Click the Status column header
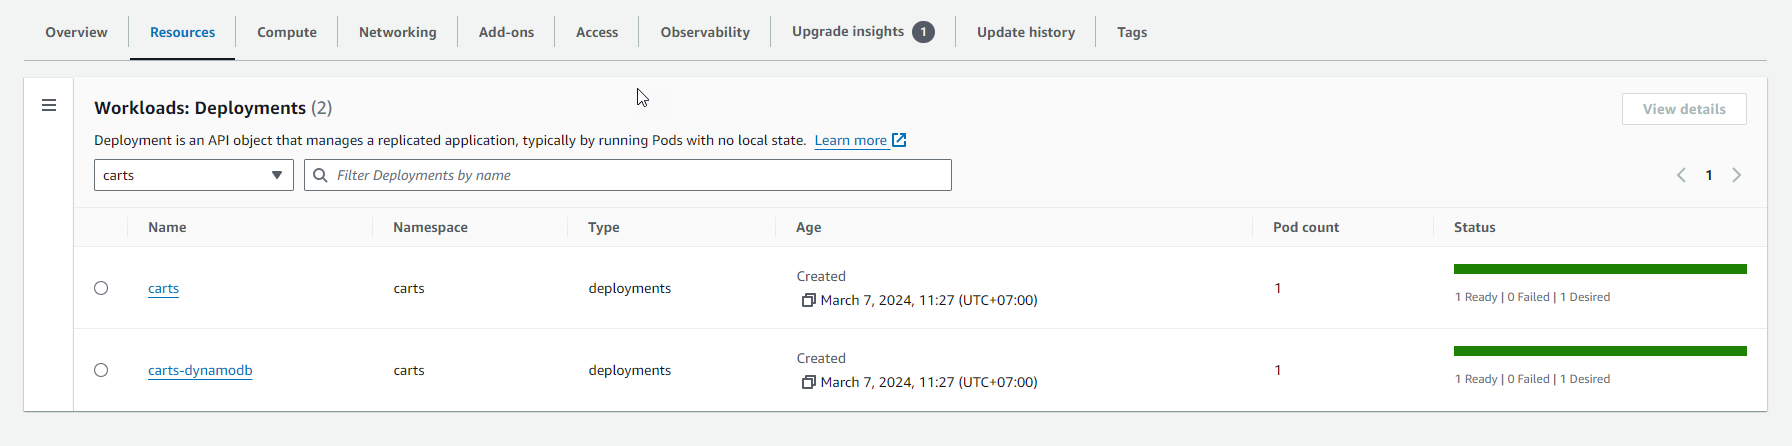The image size is (1792, 446). [1475, 227]
